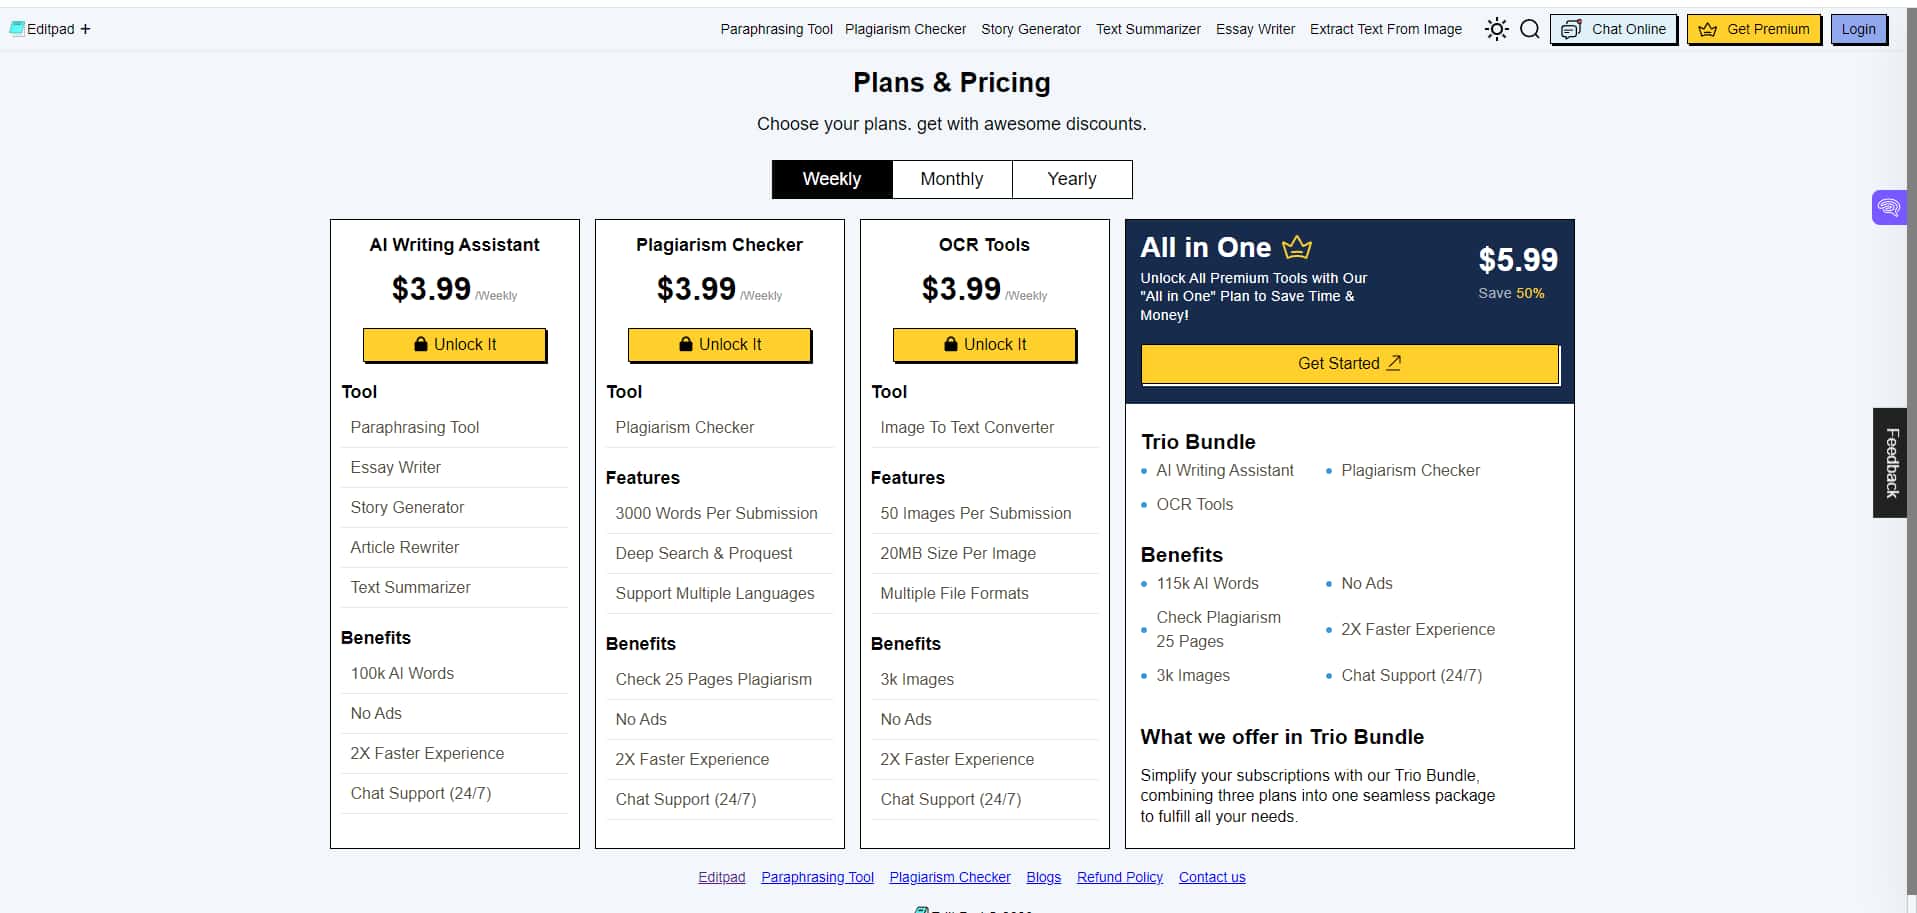The image size is (1917, 913).
Task: Click the Login button
Action: point(1859,29)
